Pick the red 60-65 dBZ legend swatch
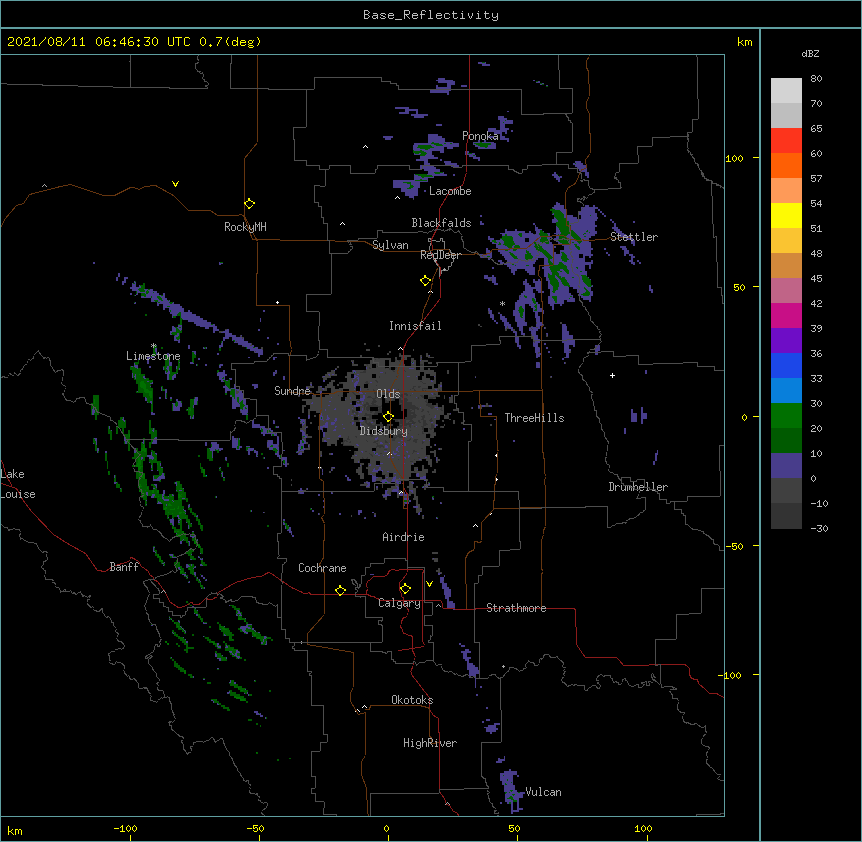 tap(786, 141)
